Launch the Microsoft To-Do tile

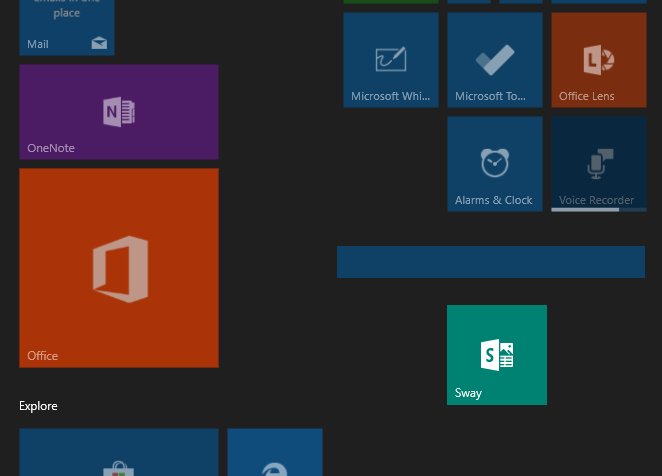(x=495, y=60)
